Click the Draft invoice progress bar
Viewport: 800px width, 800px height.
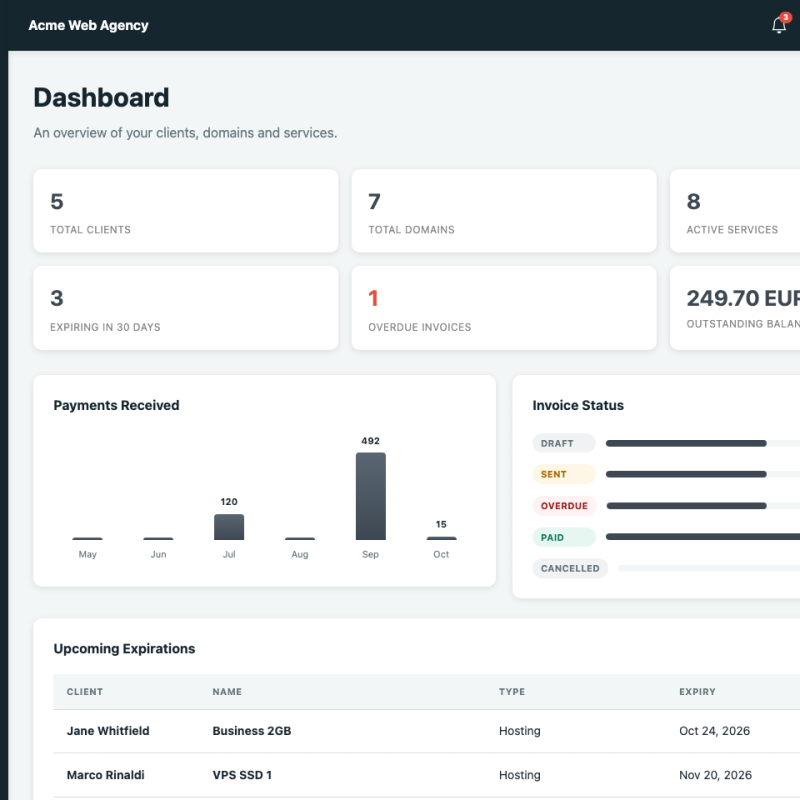tap(703, 443)
